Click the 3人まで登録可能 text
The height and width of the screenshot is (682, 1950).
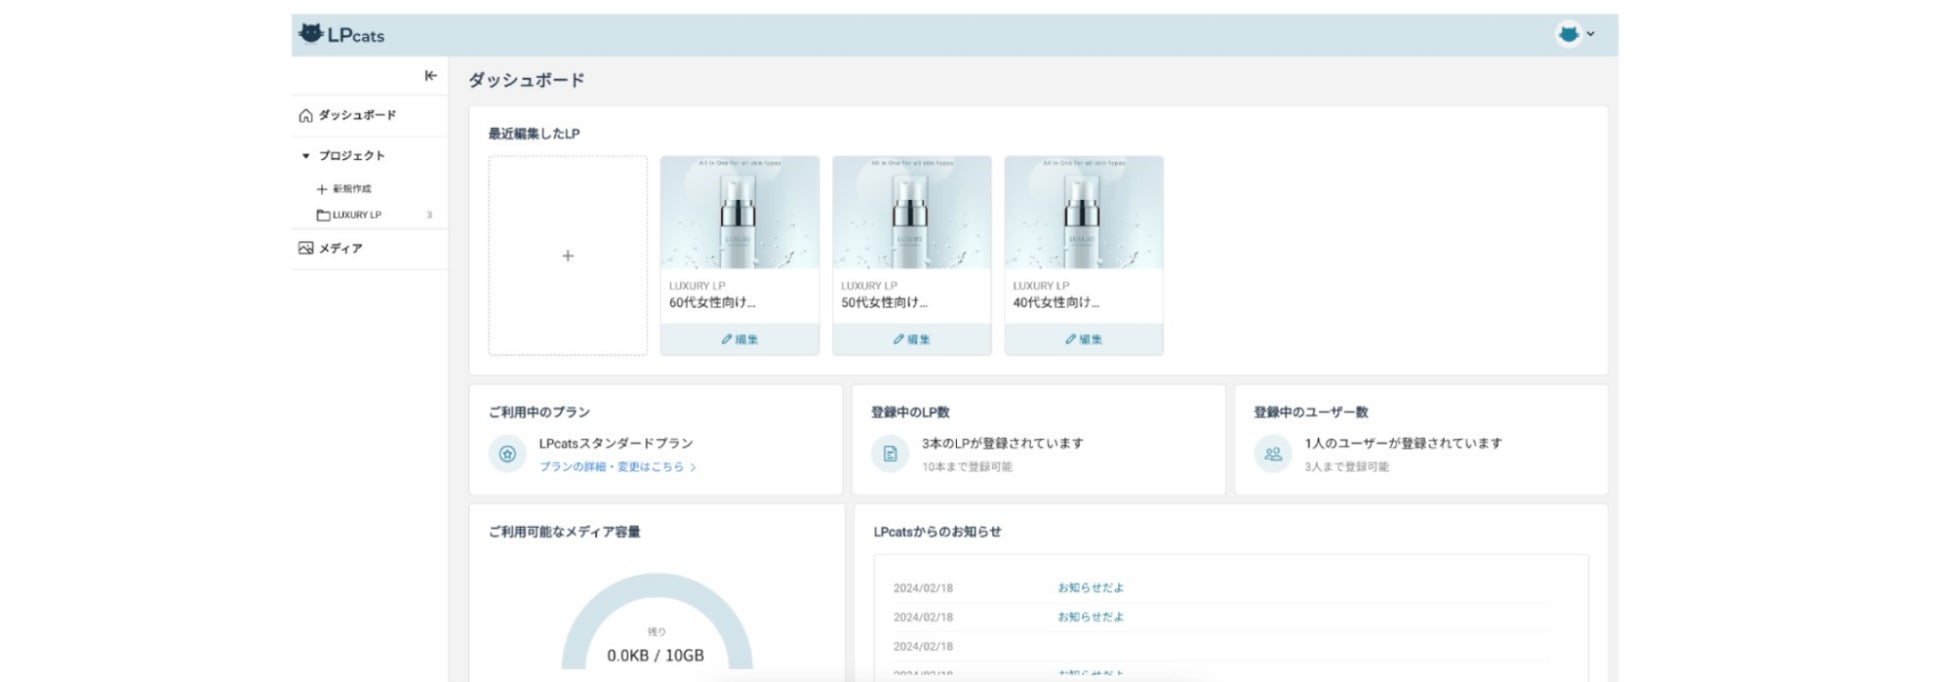1346,467
